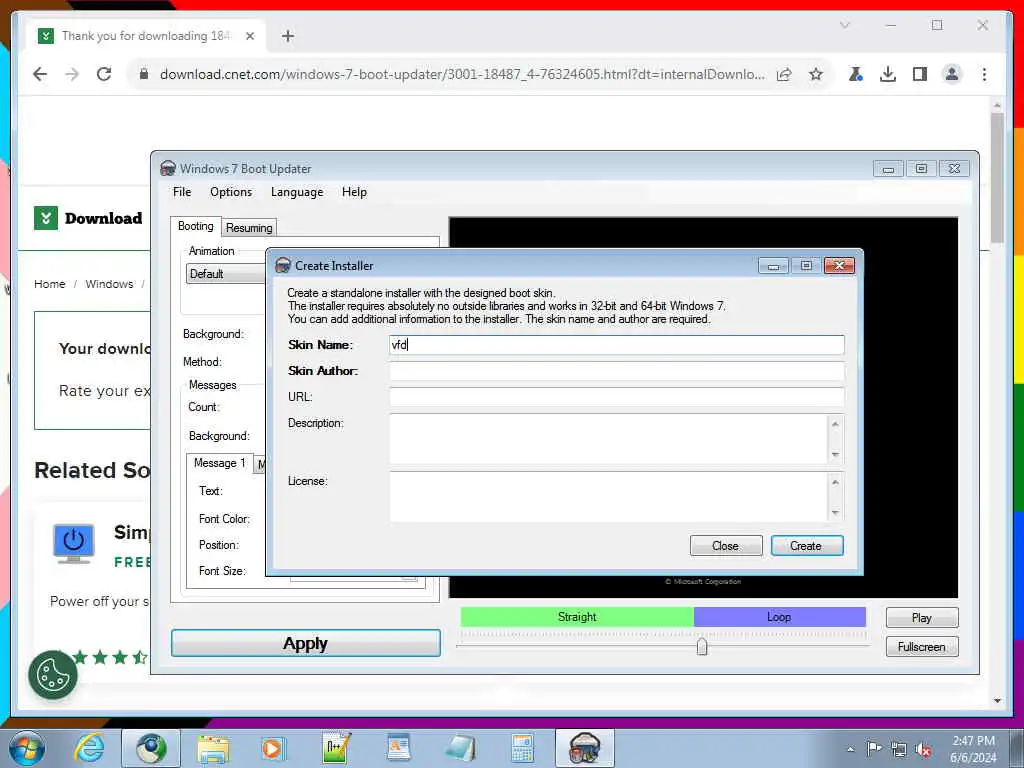
Task: Click the tab search chevron in Chrome
Action: (844, 25)
